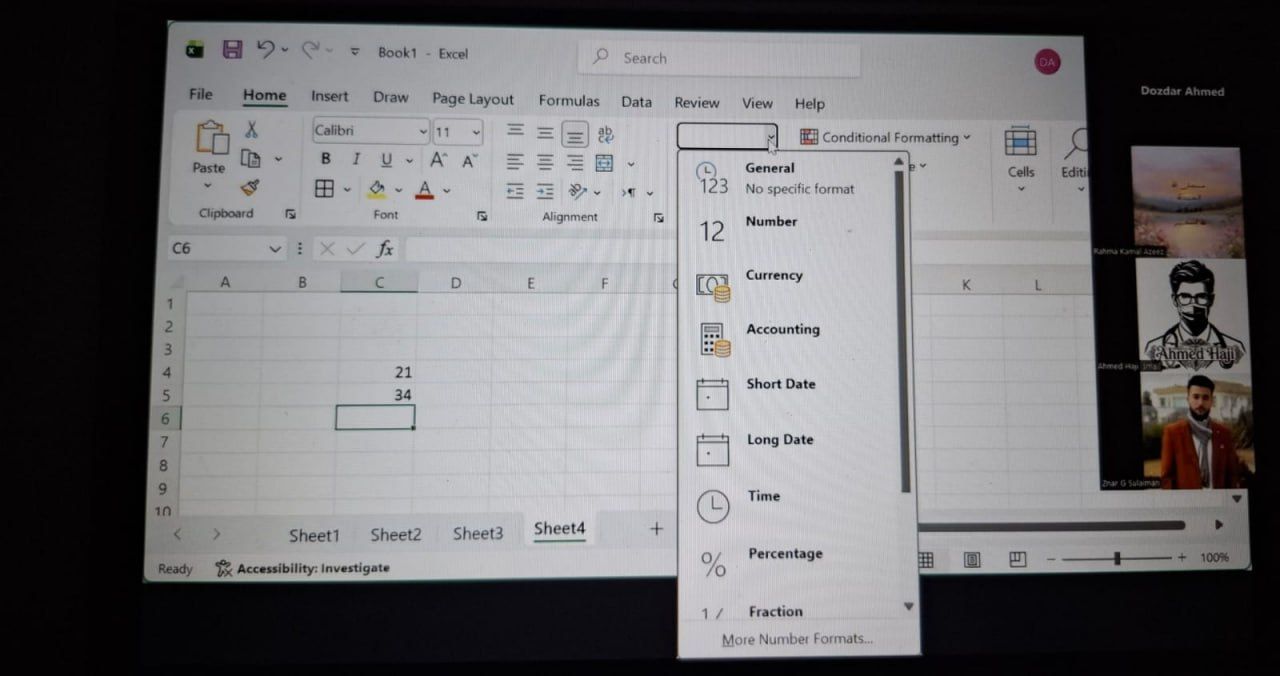Toggle Bold formatting

[325, 159]
